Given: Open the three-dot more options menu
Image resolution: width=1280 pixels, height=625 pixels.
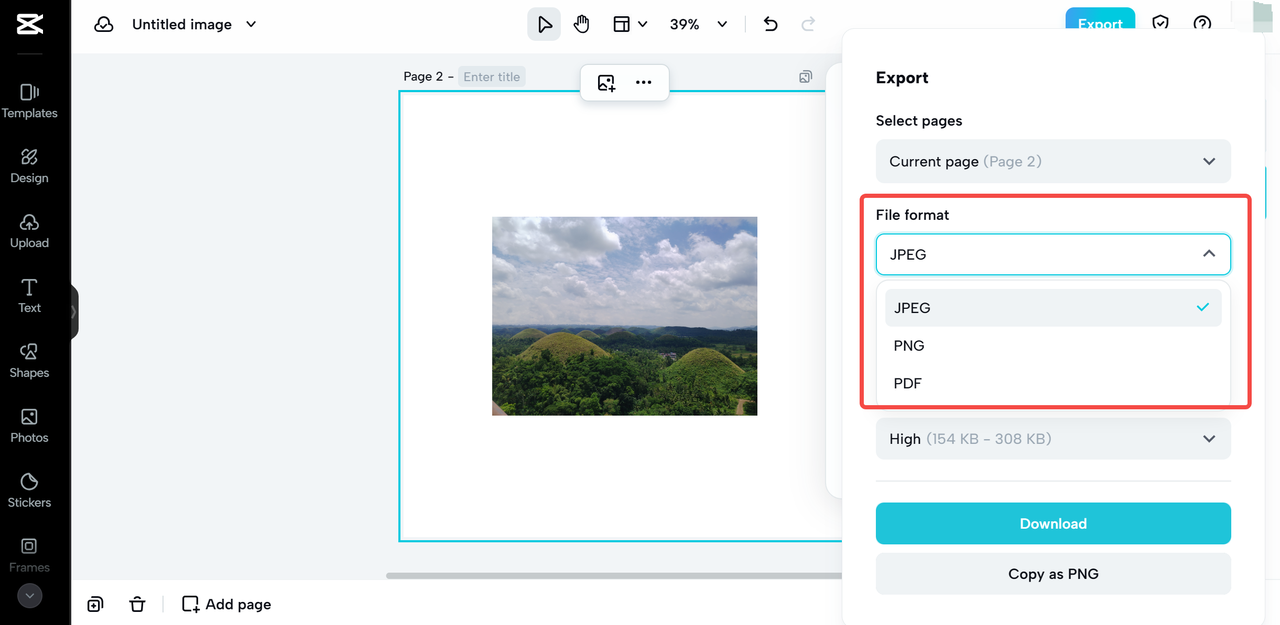Looking at the screenshot, I should tap(644, 83).
